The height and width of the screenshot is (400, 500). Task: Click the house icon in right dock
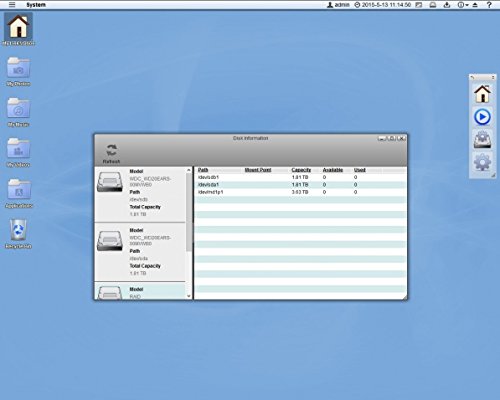tap(482, 94)
